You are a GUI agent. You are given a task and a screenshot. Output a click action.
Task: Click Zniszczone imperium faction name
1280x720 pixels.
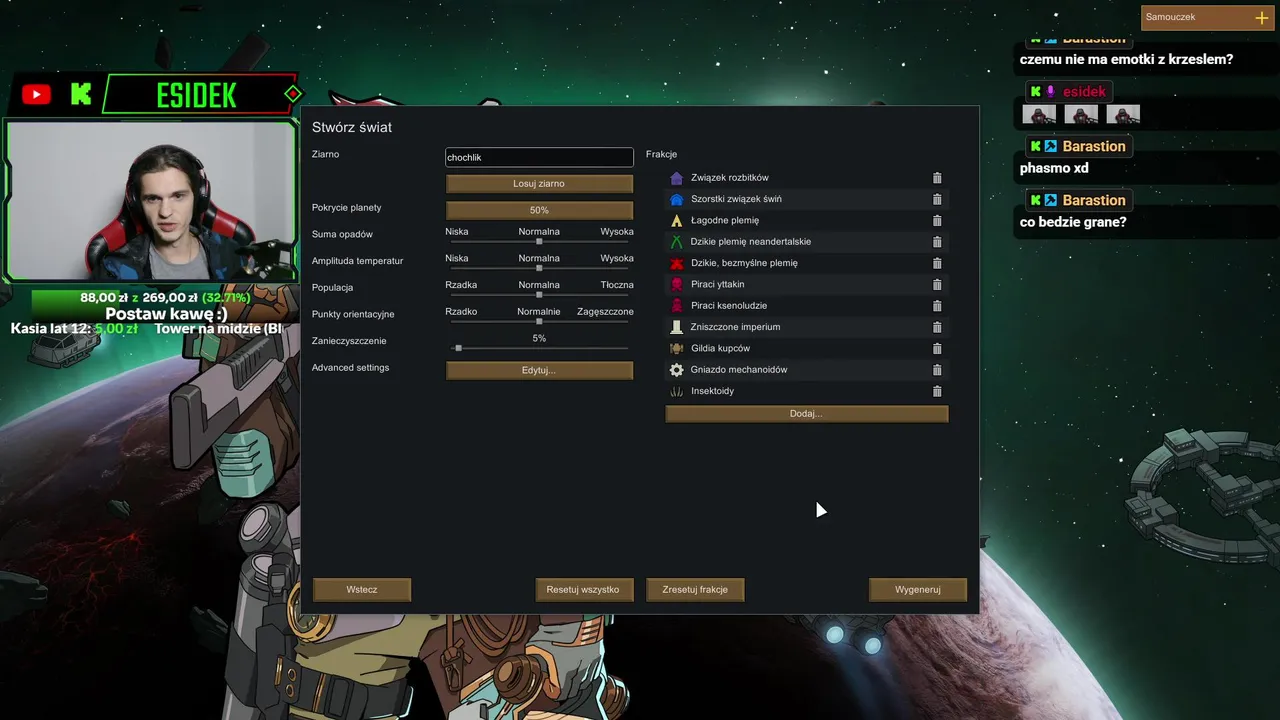click(x=735, y=327)
